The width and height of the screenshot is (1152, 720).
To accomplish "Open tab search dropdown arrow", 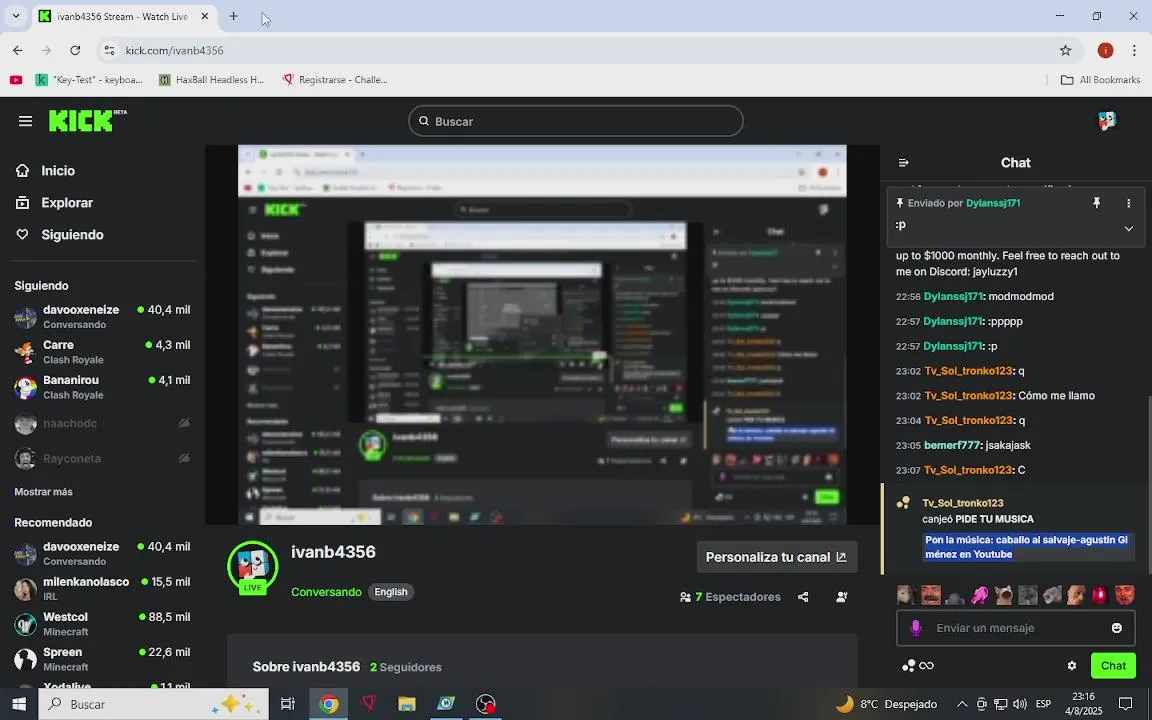I will click(x=15, y=16).
